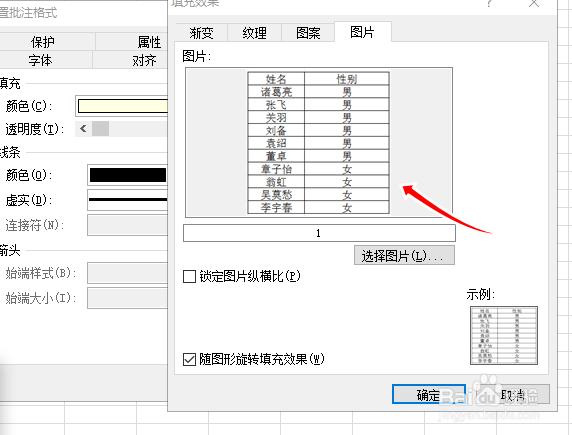Click the 选择图片(L)... button
This screenshot has height=435, width=572.
(404, 255)
